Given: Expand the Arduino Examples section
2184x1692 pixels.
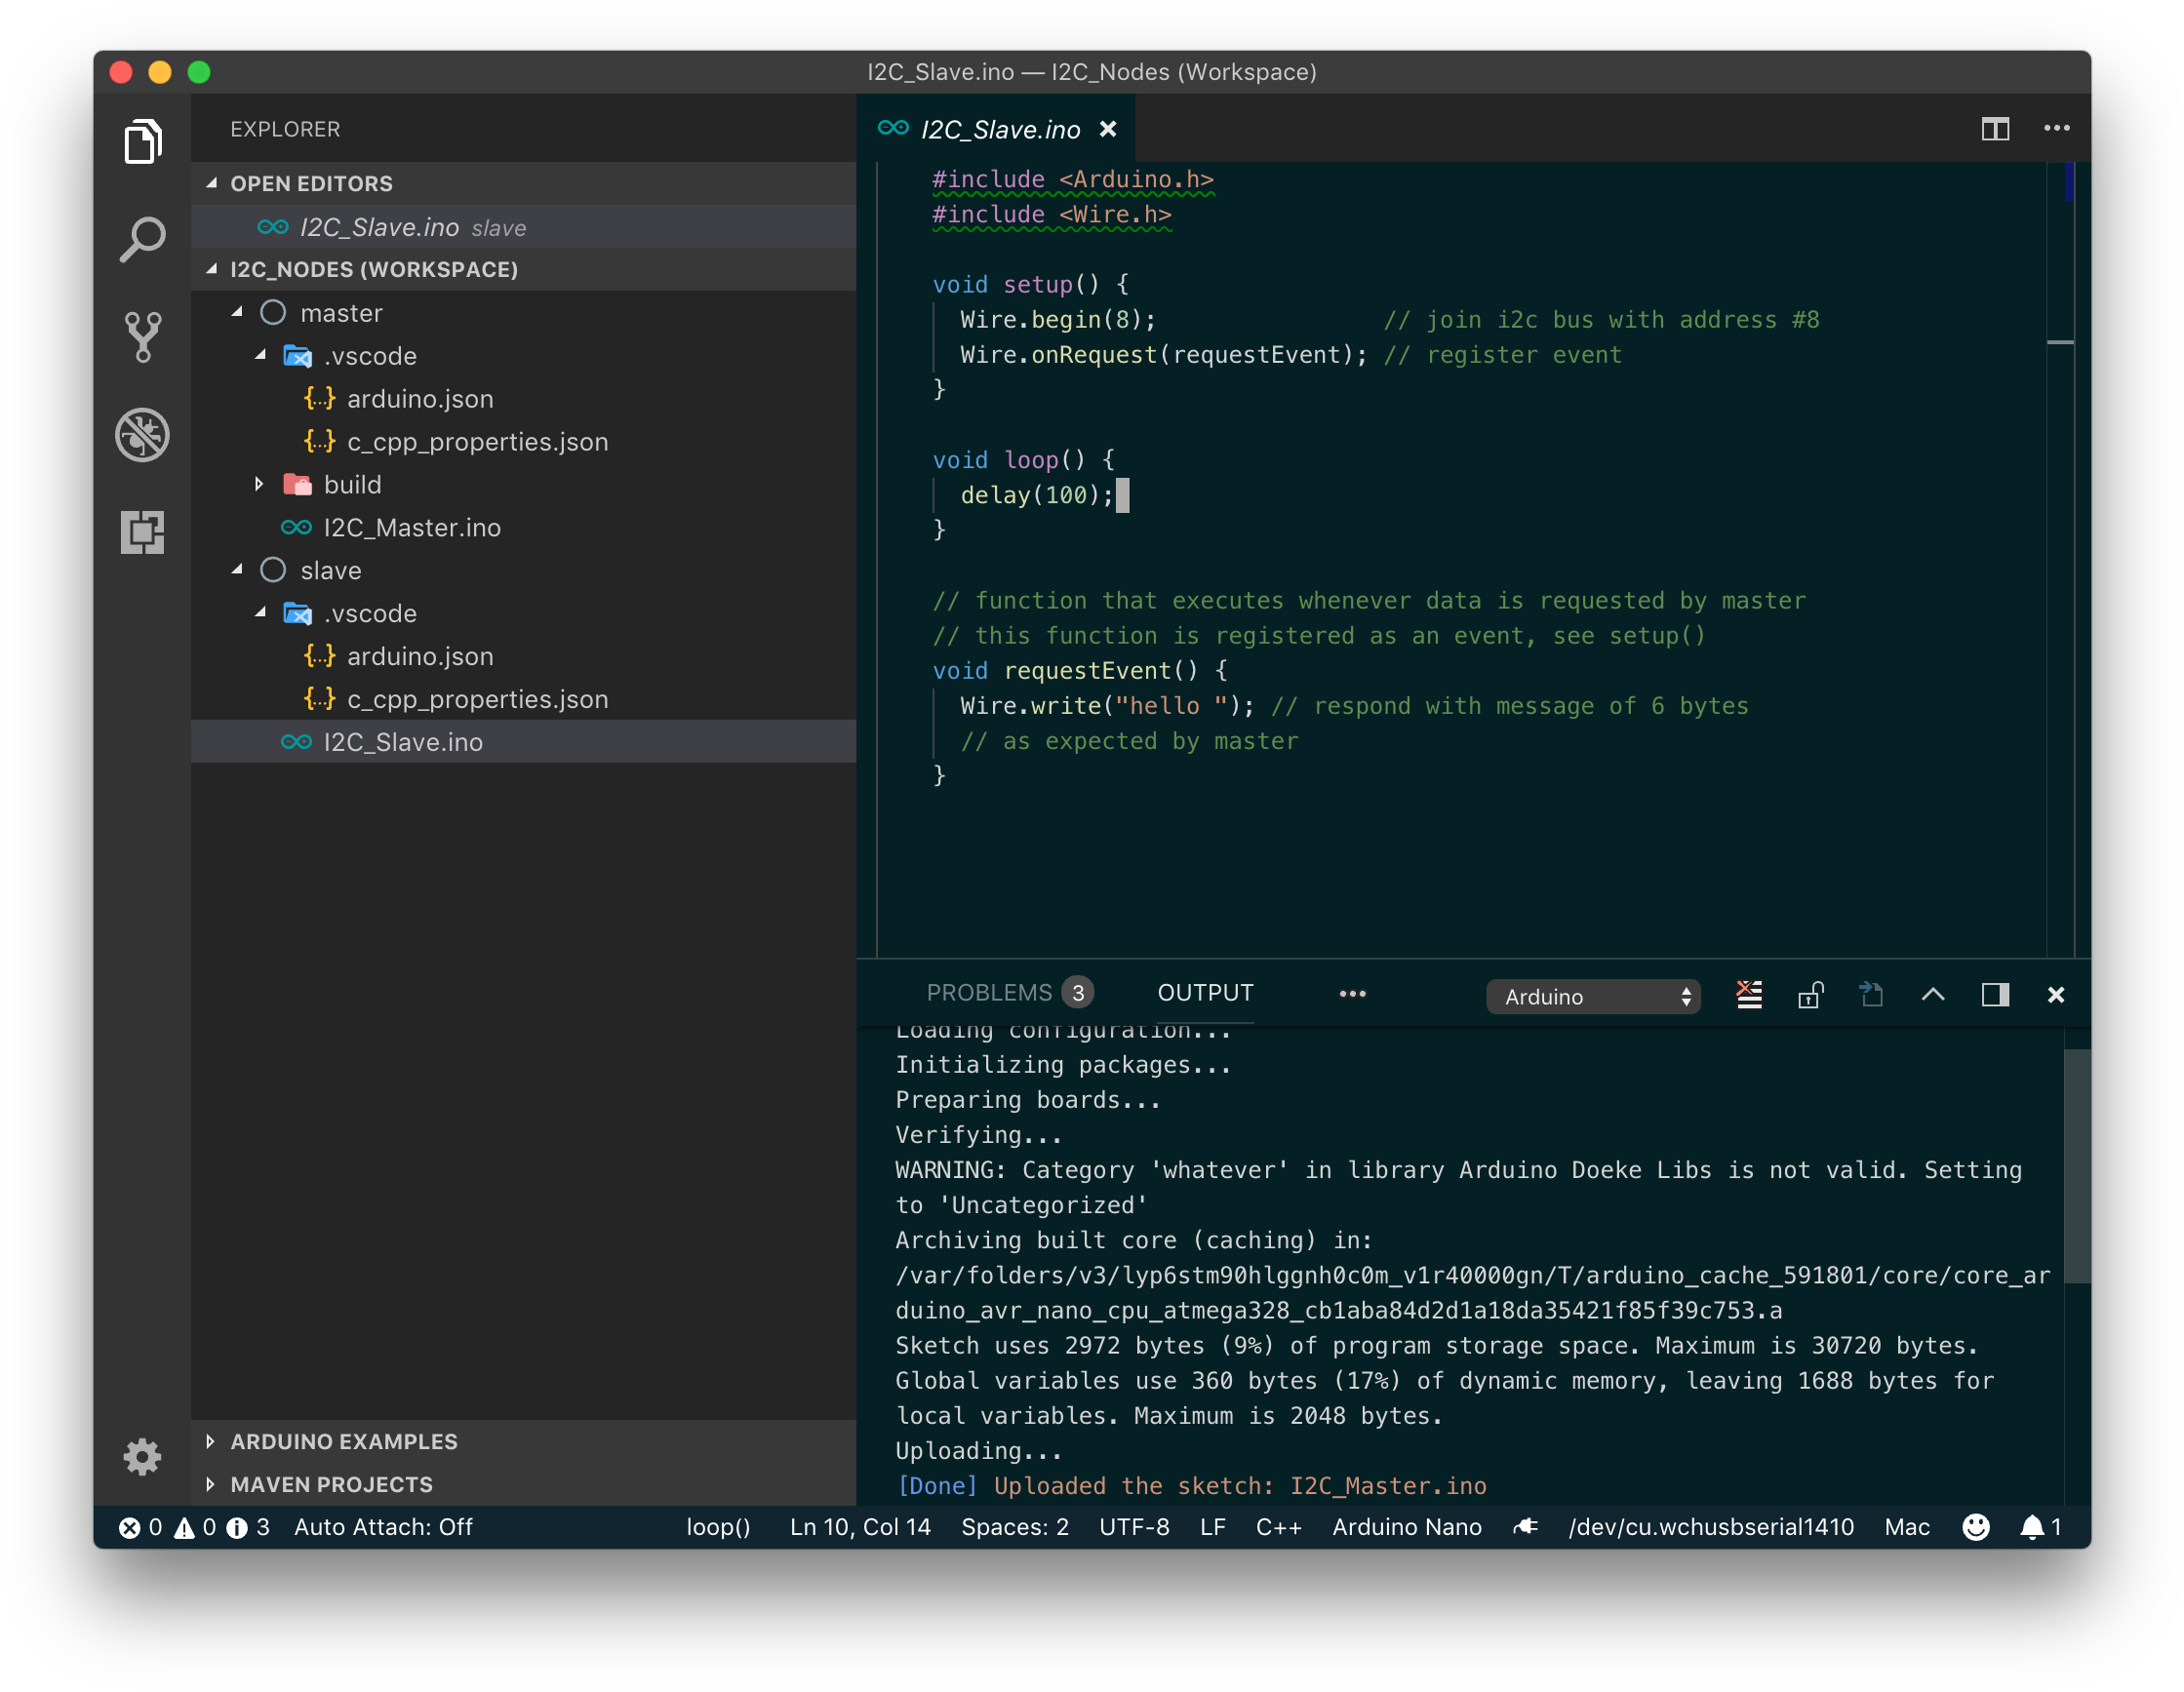Looking at the screenshot, I should point(343,1441).
